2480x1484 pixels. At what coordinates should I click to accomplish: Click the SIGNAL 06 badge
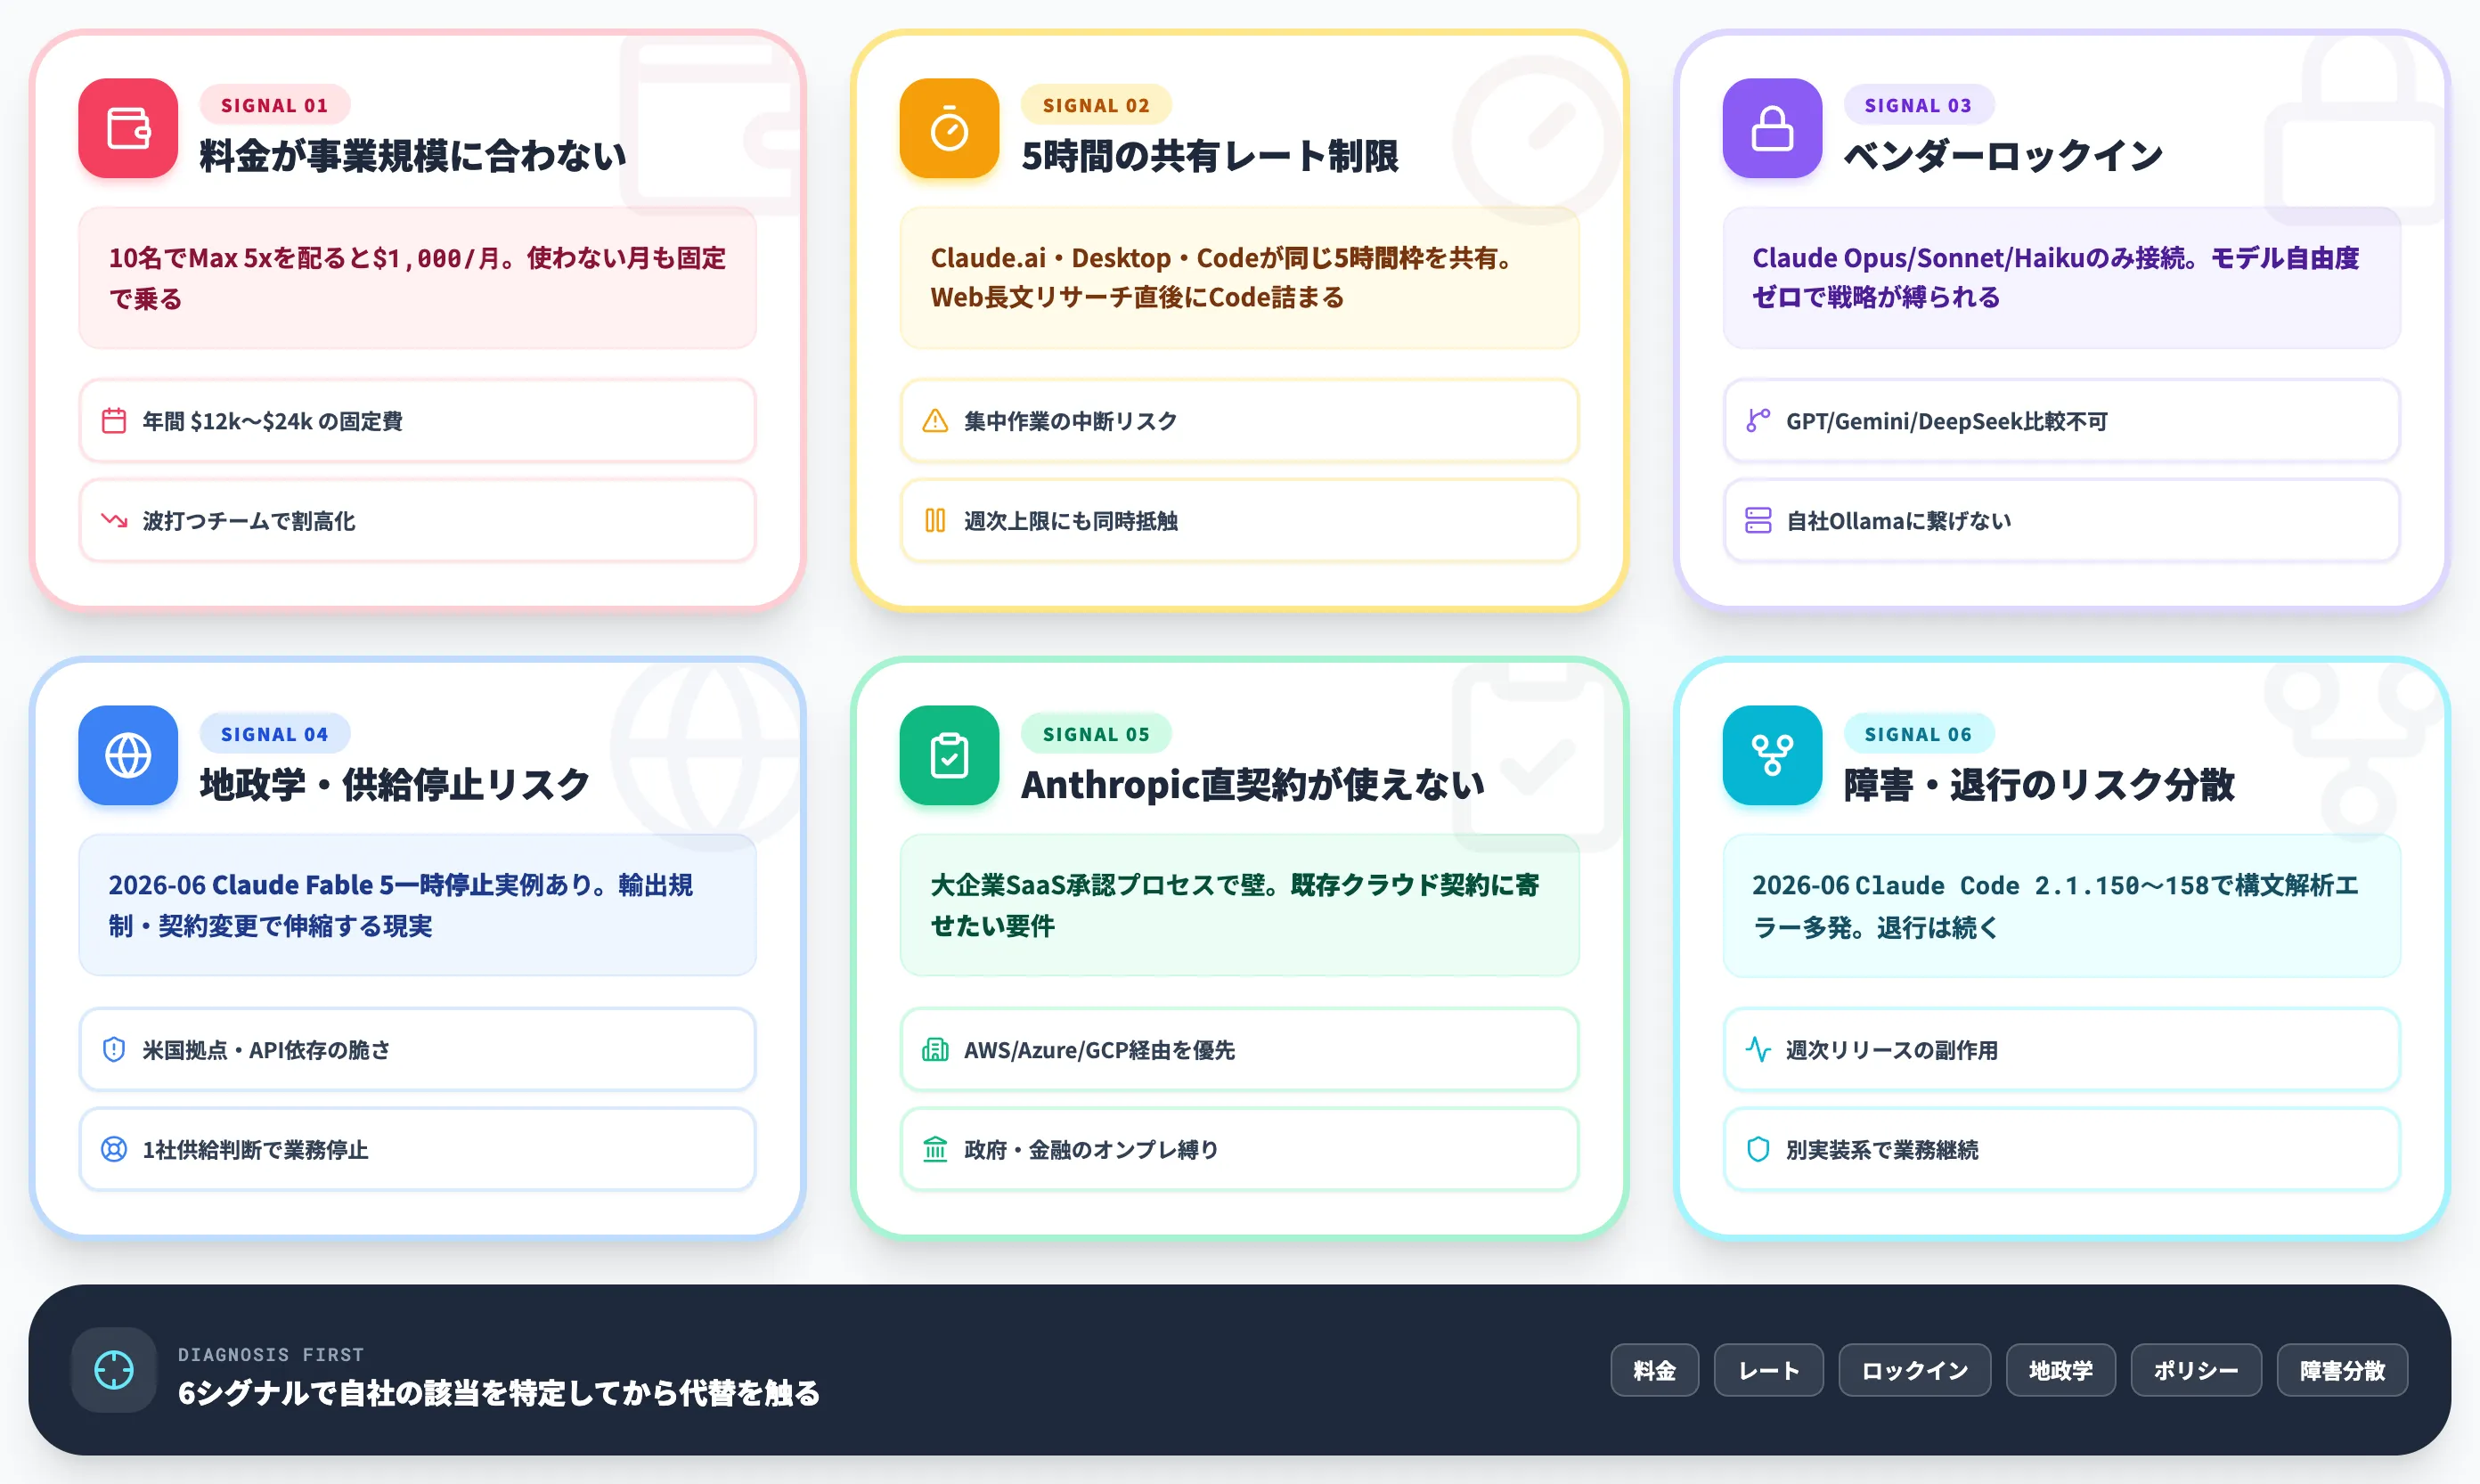pyautogui.click(x=1918, y=734)
